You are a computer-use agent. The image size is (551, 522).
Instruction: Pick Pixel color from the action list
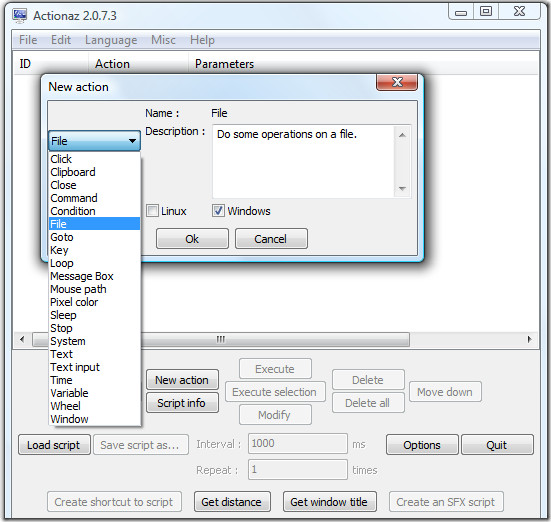pyautogui.click(x=74, y=302)
